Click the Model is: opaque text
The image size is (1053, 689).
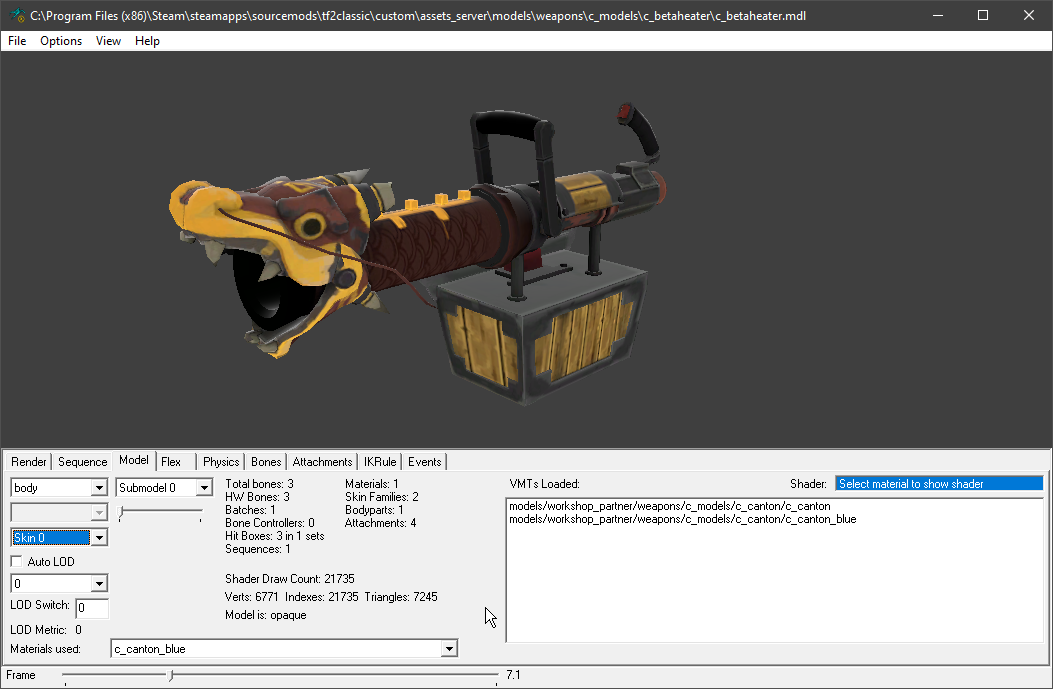pyautogui.click(x=265, y=615)
